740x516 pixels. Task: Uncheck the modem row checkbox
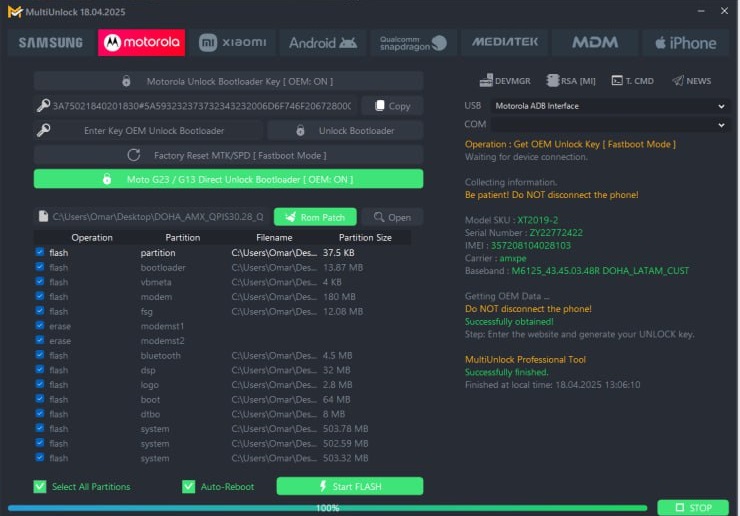coord(40,296)
